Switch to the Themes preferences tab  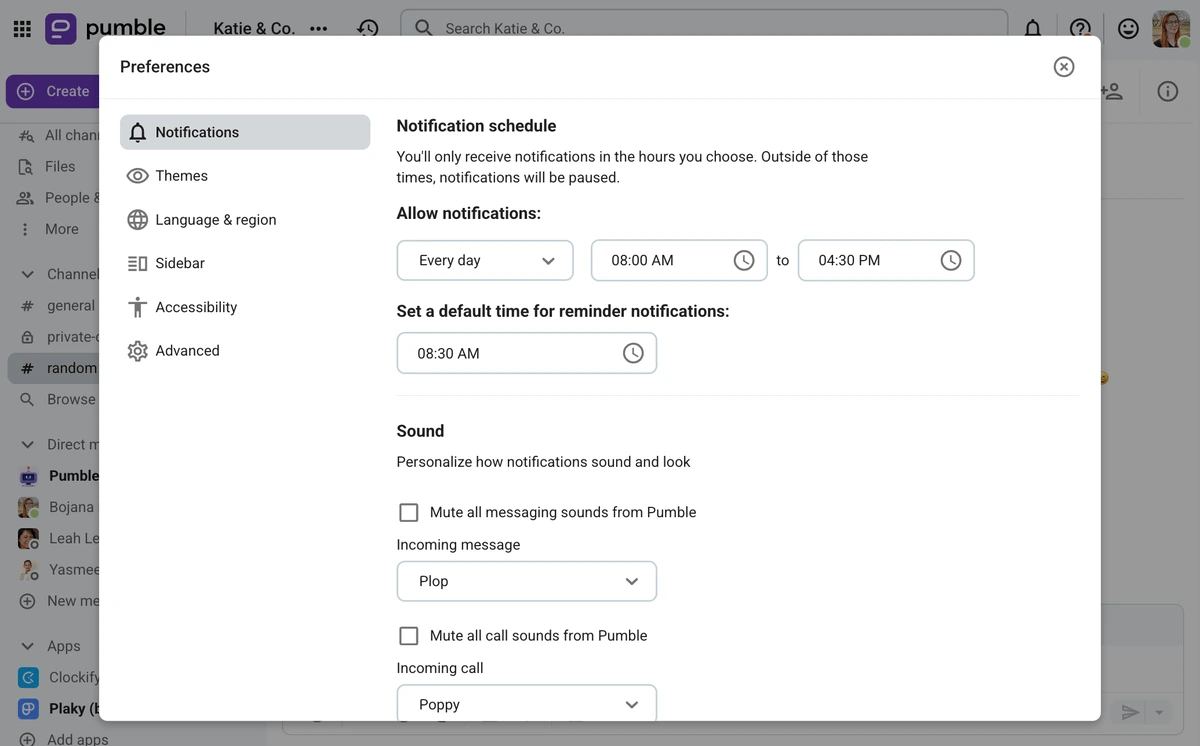pos(181,175)
